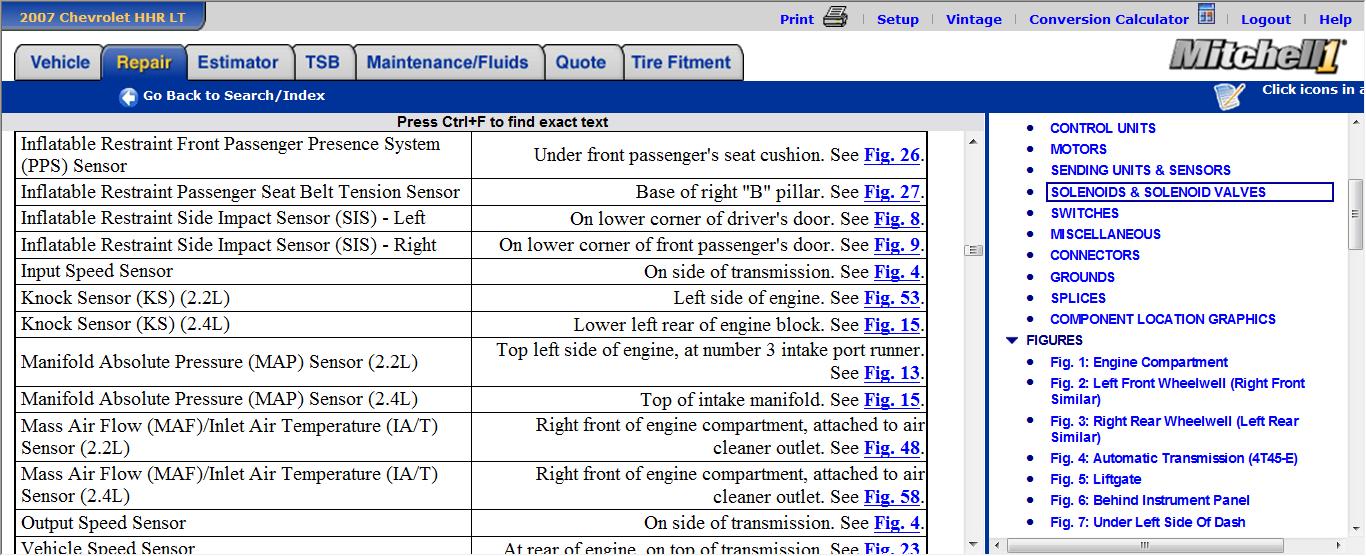Open the Fig. 26 link
The height and width of the screenshot is (556, 1366).
click(x=892, y=155)
